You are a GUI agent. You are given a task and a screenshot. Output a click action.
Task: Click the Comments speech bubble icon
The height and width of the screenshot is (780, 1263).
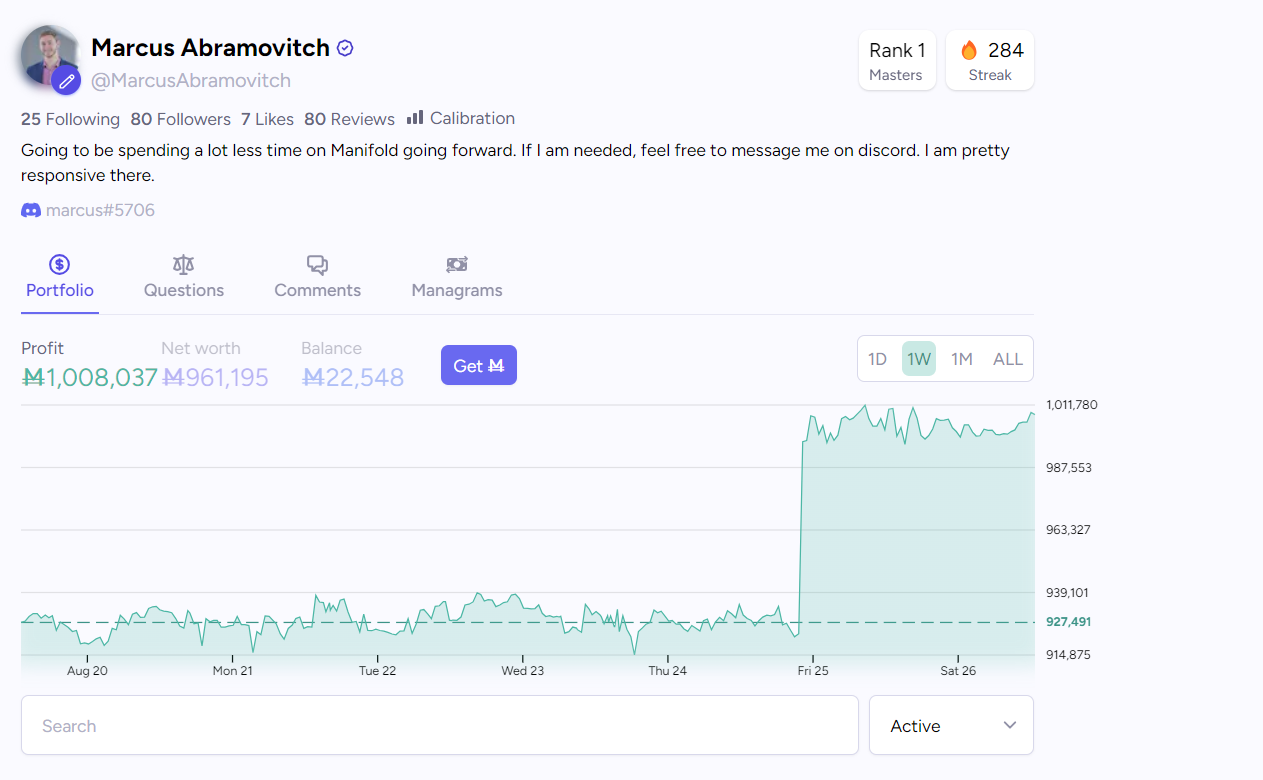pyautogui.click(x=317, y=264)
